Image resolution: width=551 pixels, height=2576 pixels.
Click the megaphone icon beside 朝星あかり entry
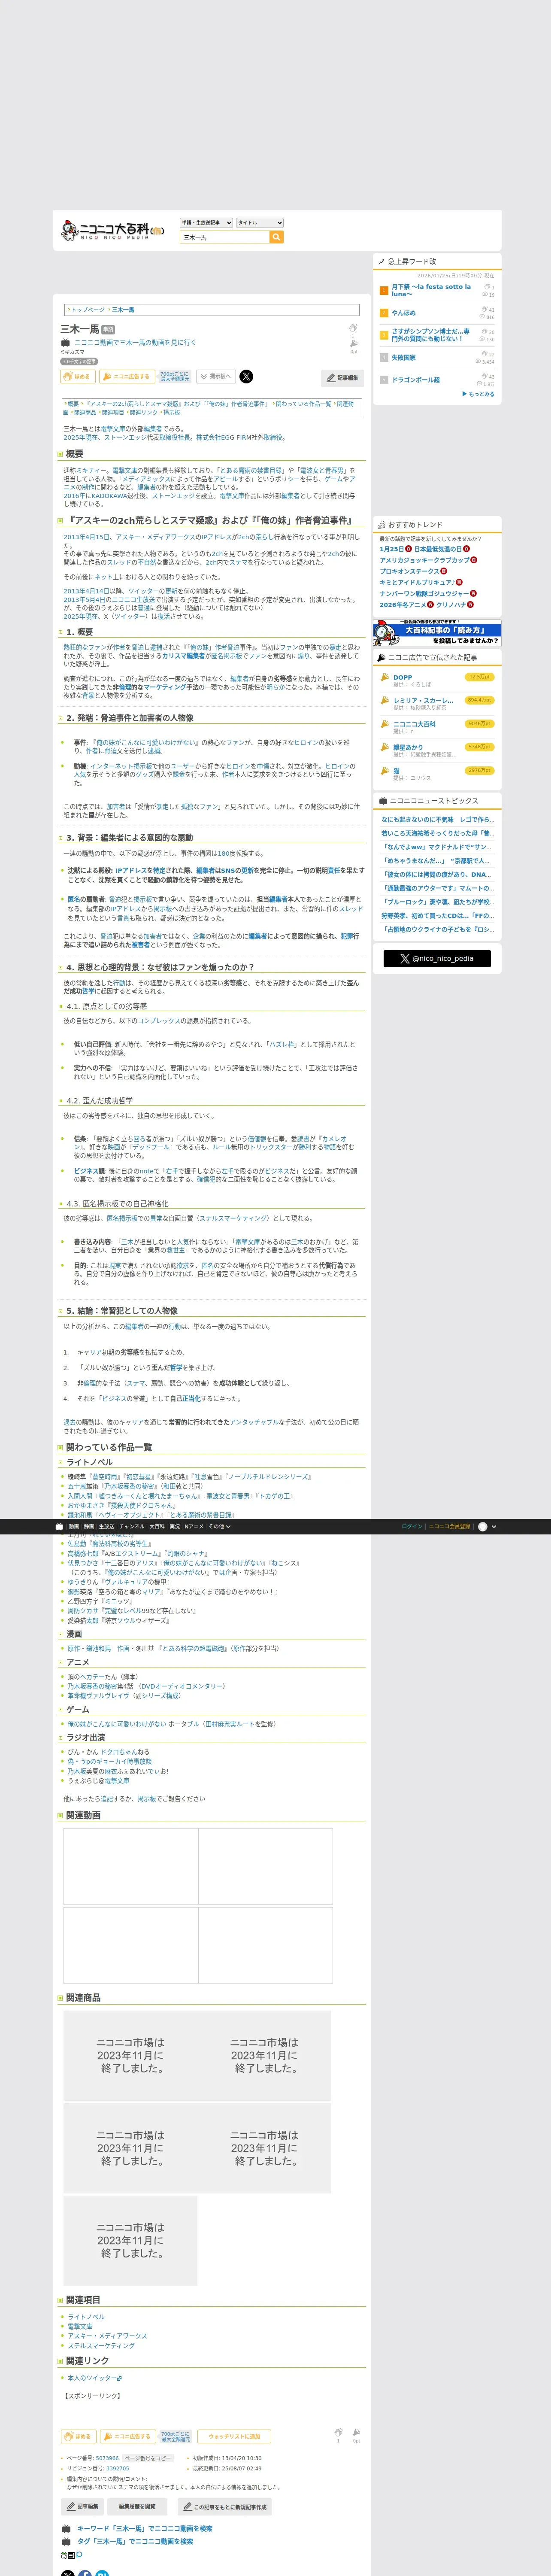pyautogui.click(x=384, y=747)
